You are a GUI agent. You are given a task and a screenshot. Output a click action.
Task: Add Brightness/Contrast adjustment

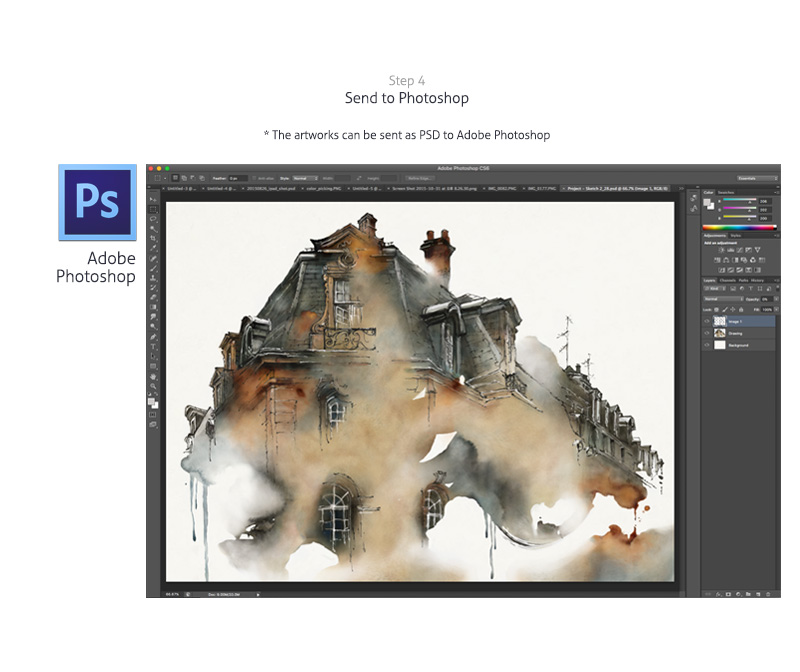[721, 250]
